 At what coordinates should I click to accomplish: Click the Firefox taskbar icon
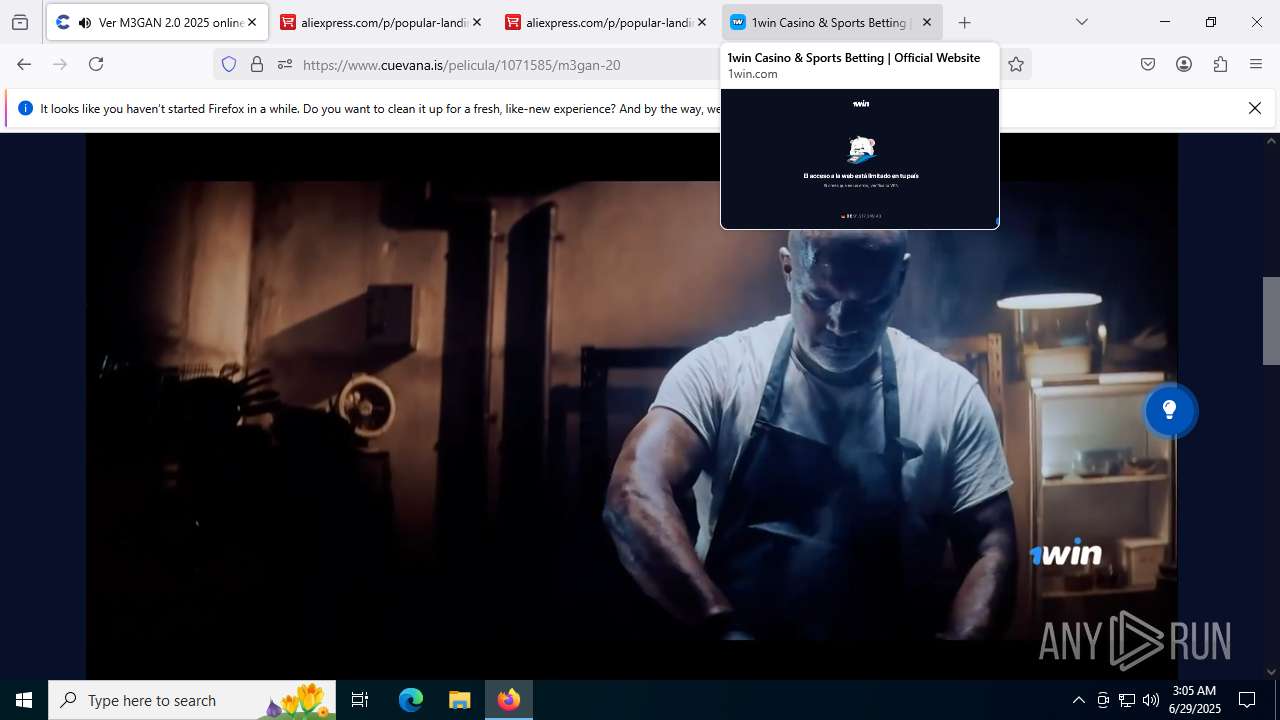(509, 700)
